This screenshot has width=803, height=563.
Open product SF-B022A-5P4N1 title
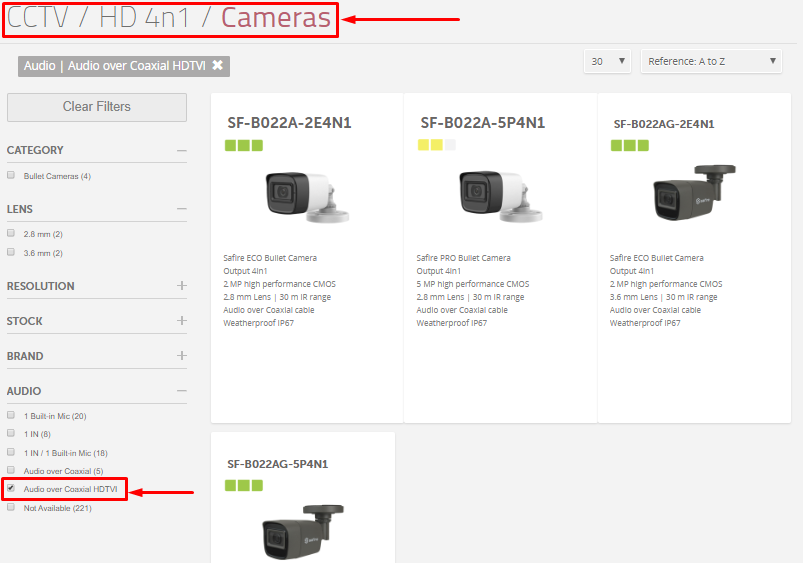482,123
